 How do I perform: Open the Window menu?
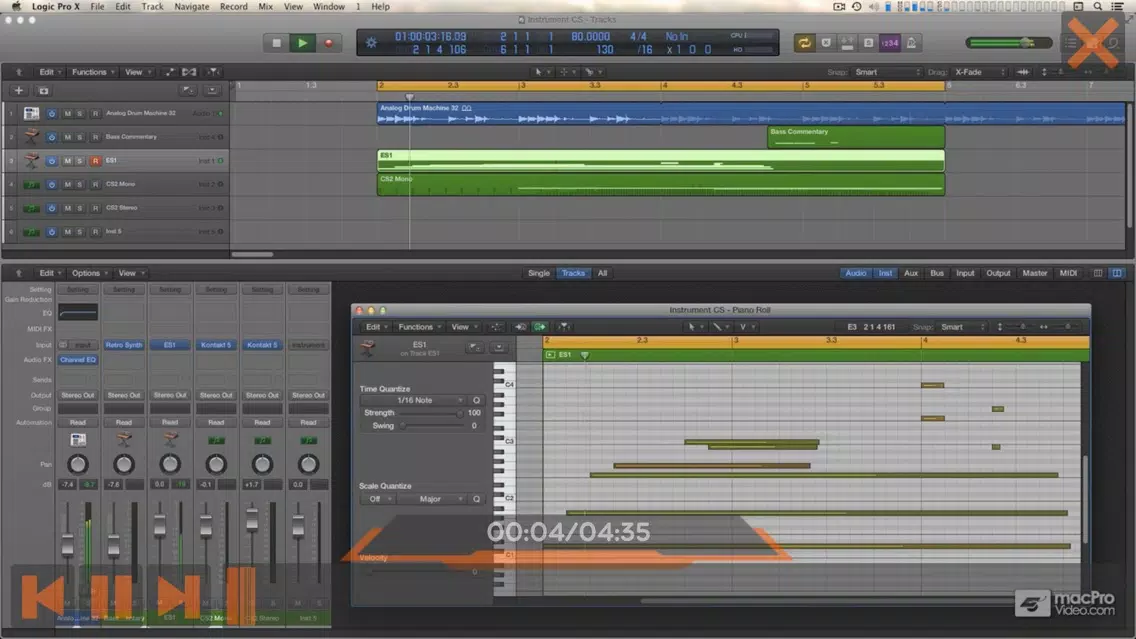328,7
